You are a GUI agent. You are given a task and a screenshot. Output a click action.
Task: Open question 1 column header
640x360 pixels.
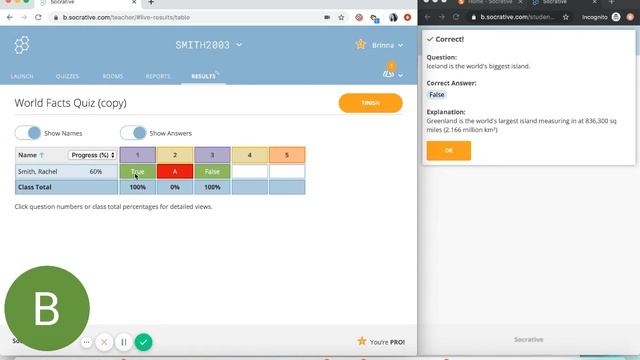coord(138,155)
